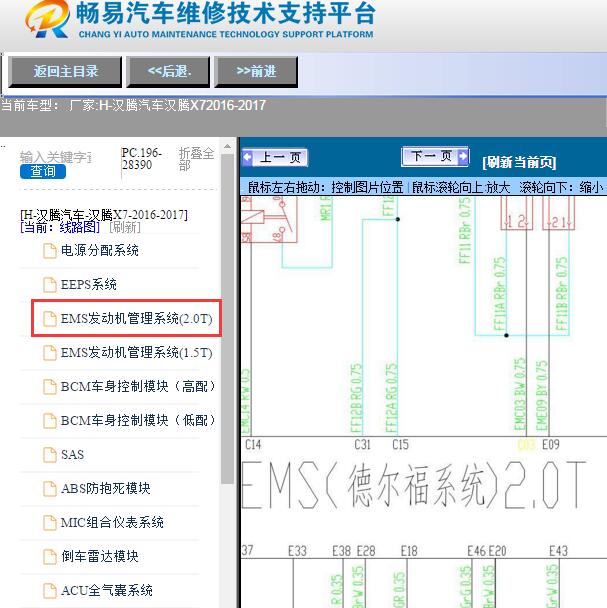Click the document icon beside ABS防抱死模块
Viewport: 607px width, 608px height.
pos(50,489)
